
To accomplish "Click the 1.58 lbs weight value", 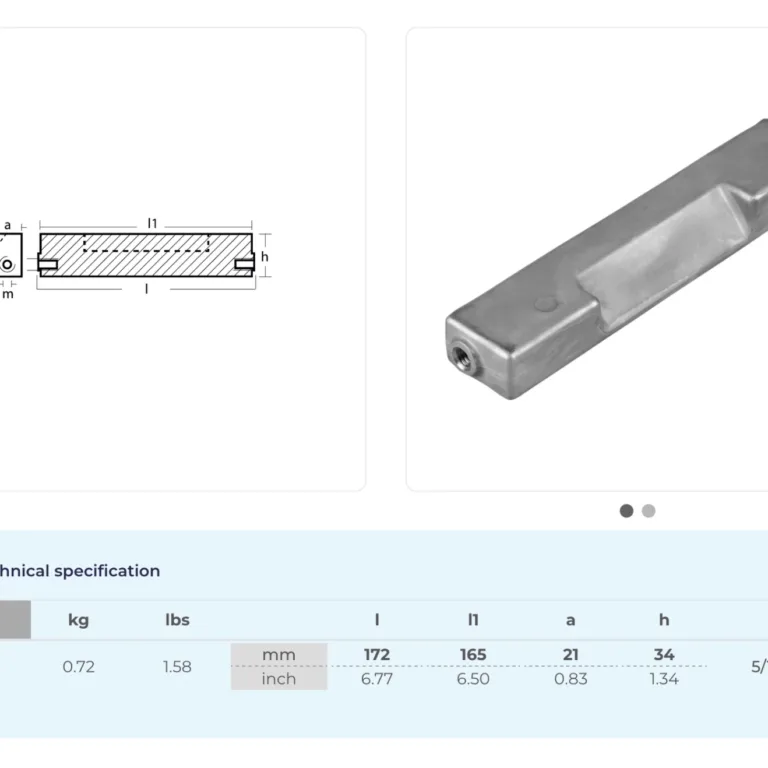I will click(x=177, y=667).
